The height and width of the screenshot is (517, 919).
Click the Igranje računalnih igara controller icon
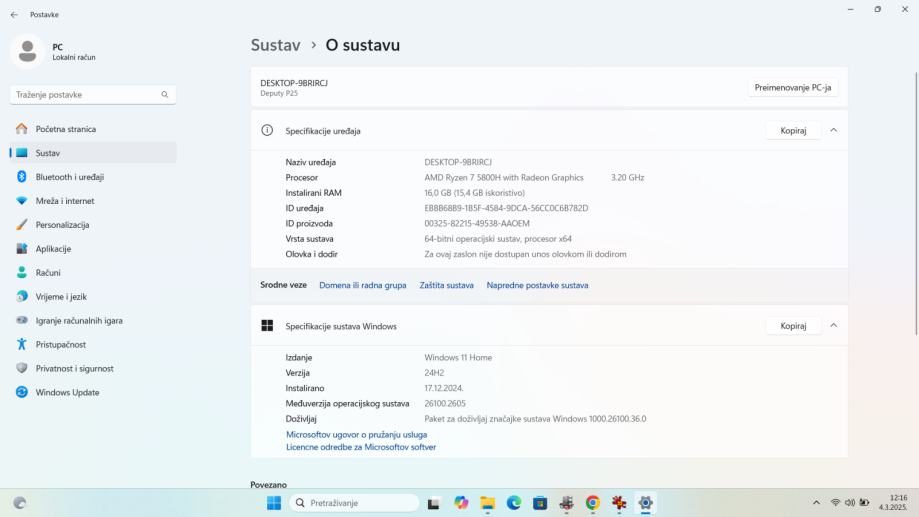coord(22,321)
